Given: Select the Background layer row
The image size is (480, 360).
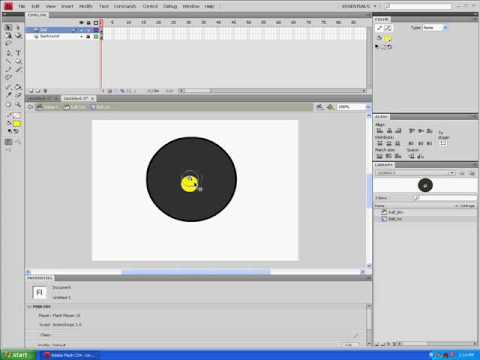Looking at the screenshot, I should pyautogui.click(x=63, y=36).
